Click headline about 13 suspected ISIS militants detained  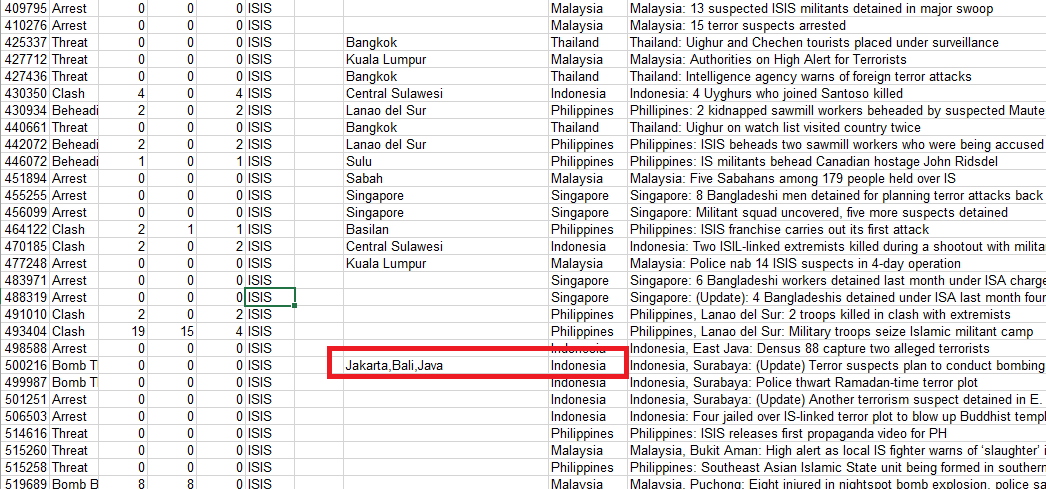pyautogui.click(x=811, y=9)
